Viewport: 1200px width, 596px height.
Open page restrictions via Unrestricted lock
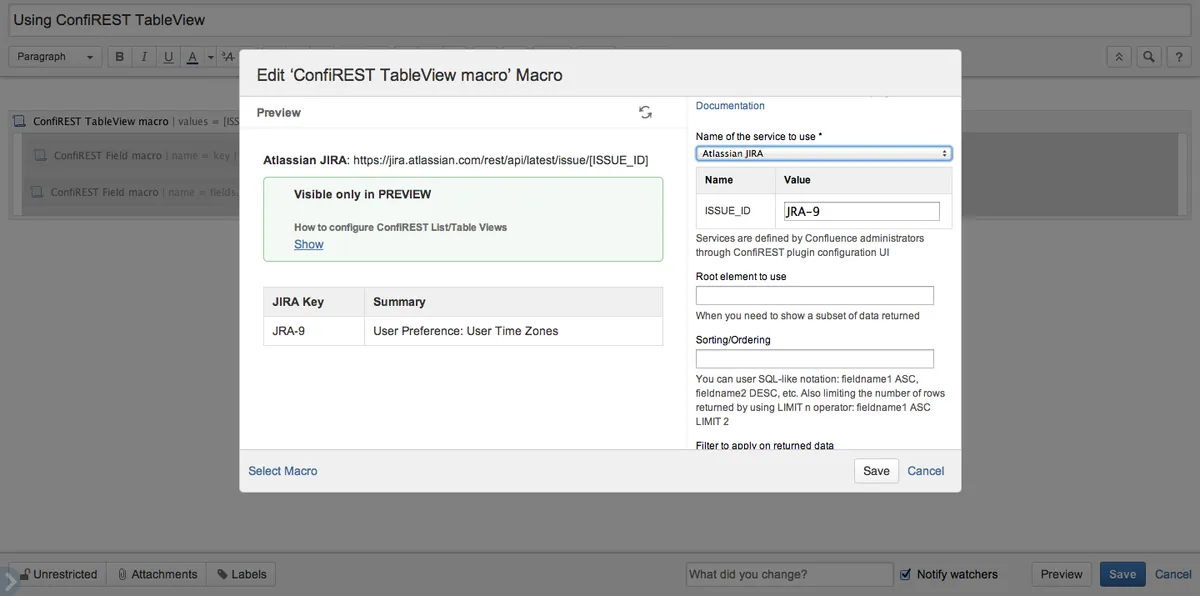tap(58, 574)
